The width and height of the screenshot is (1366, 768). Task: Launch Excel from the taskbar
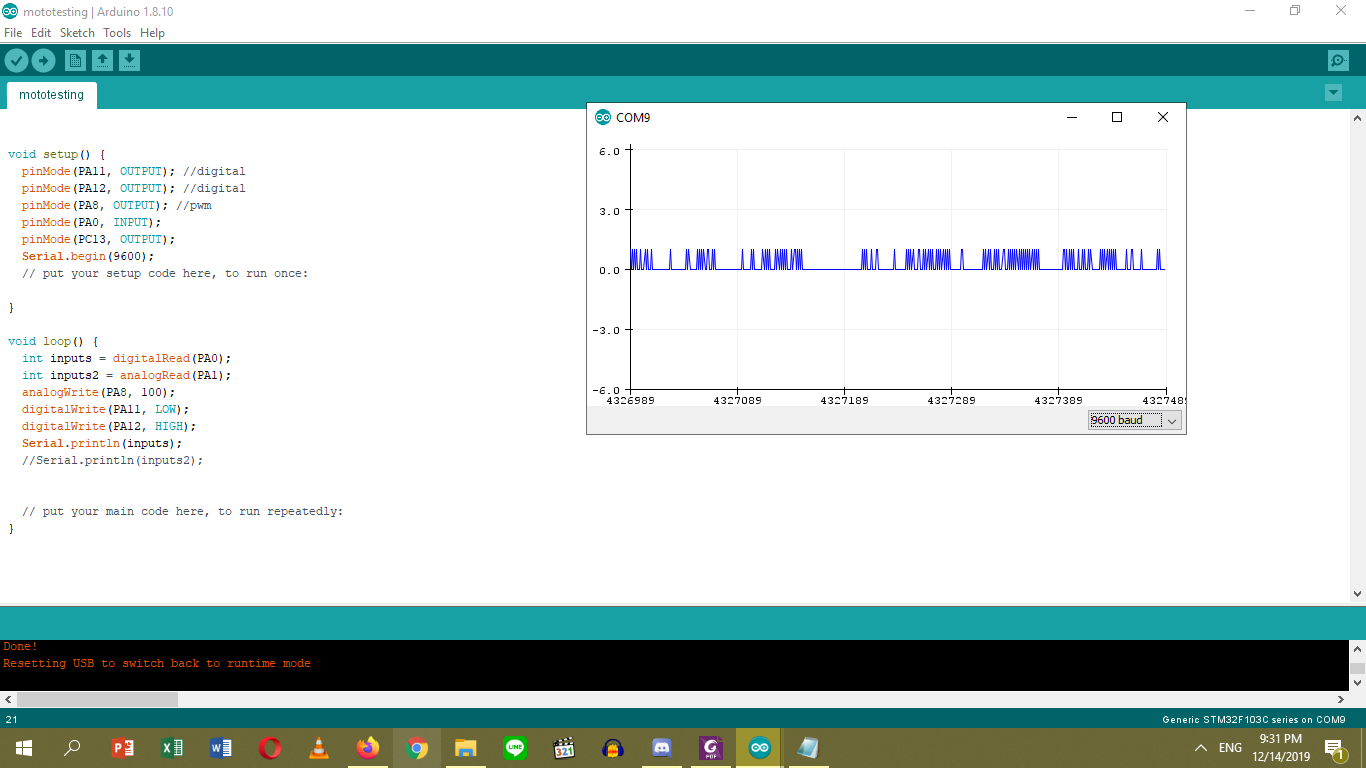(x=172, y=748)
